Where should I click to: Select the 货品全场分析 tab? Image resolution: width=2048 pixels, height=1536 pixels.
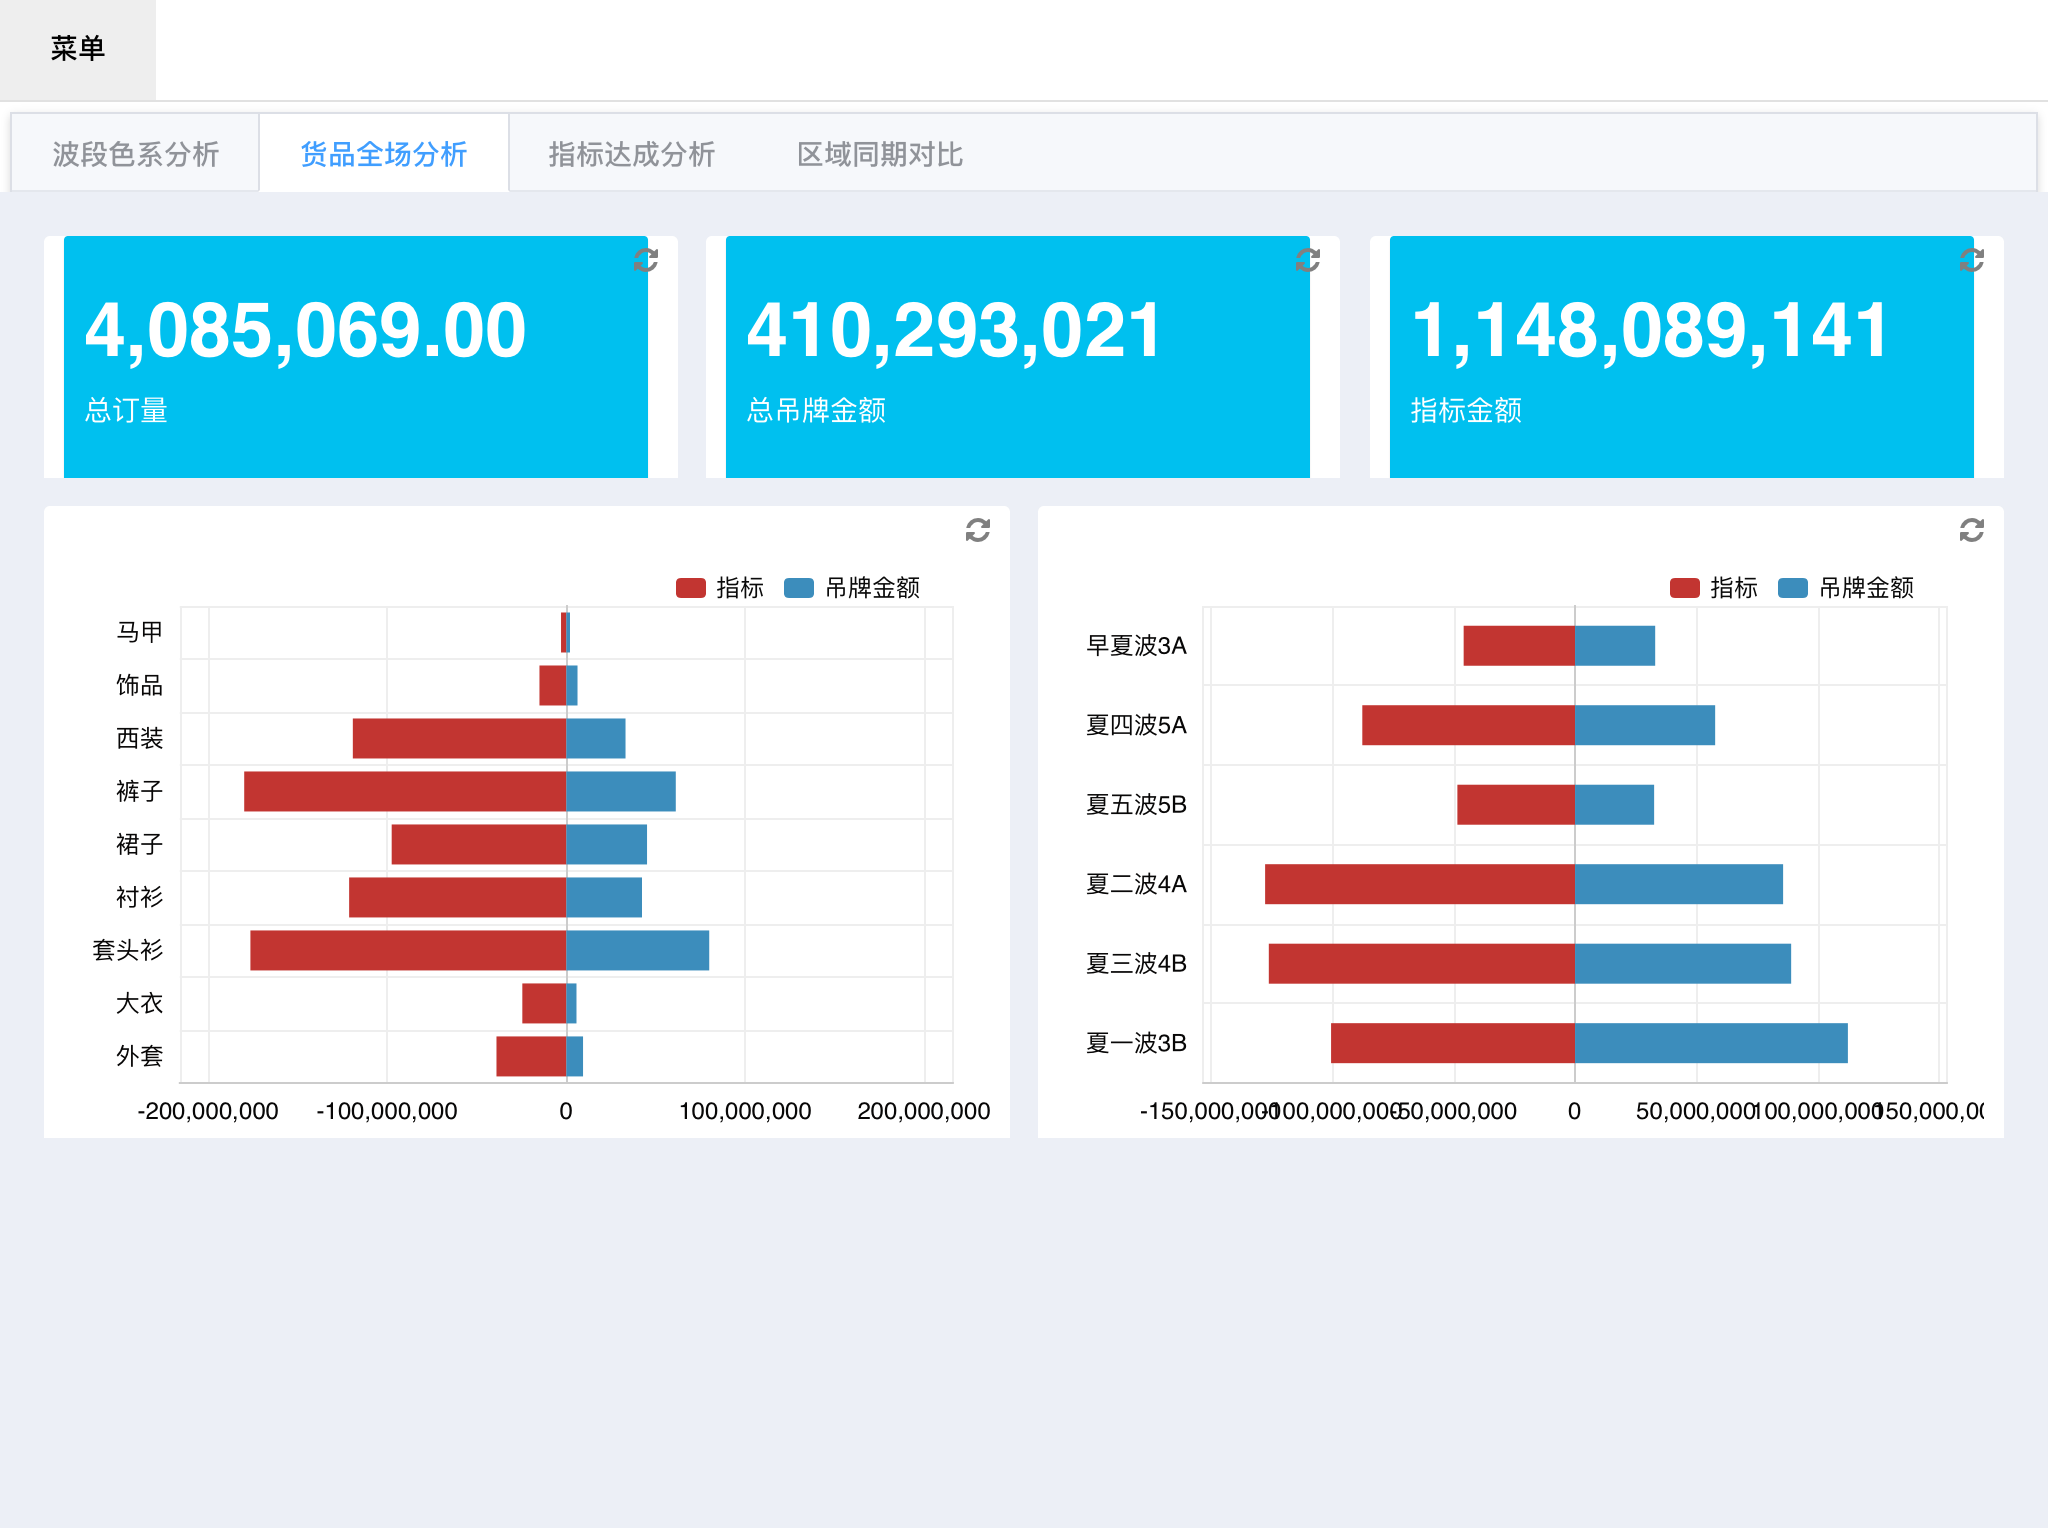(384, 154)
